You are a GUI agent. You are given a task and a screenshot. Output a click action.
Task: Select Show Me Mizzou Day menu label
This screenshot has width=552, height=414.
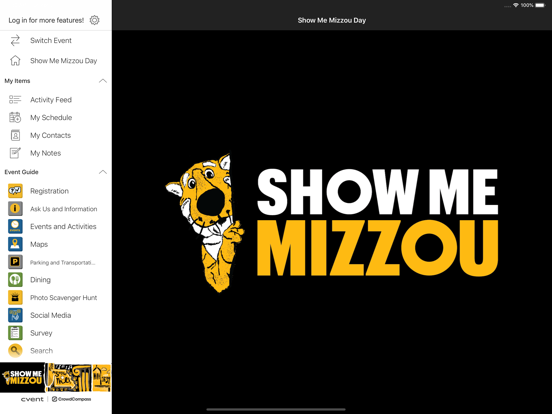[x=63, y=61]
